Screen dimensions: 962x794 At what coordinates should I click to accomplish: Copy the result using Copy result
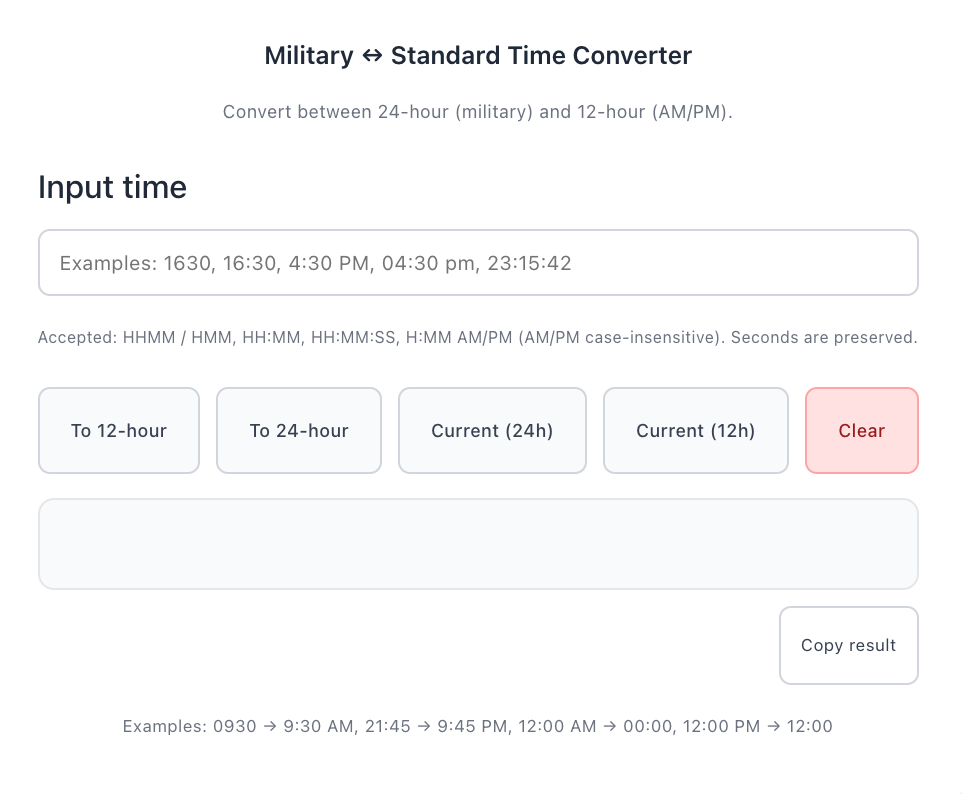coord(848,645)
